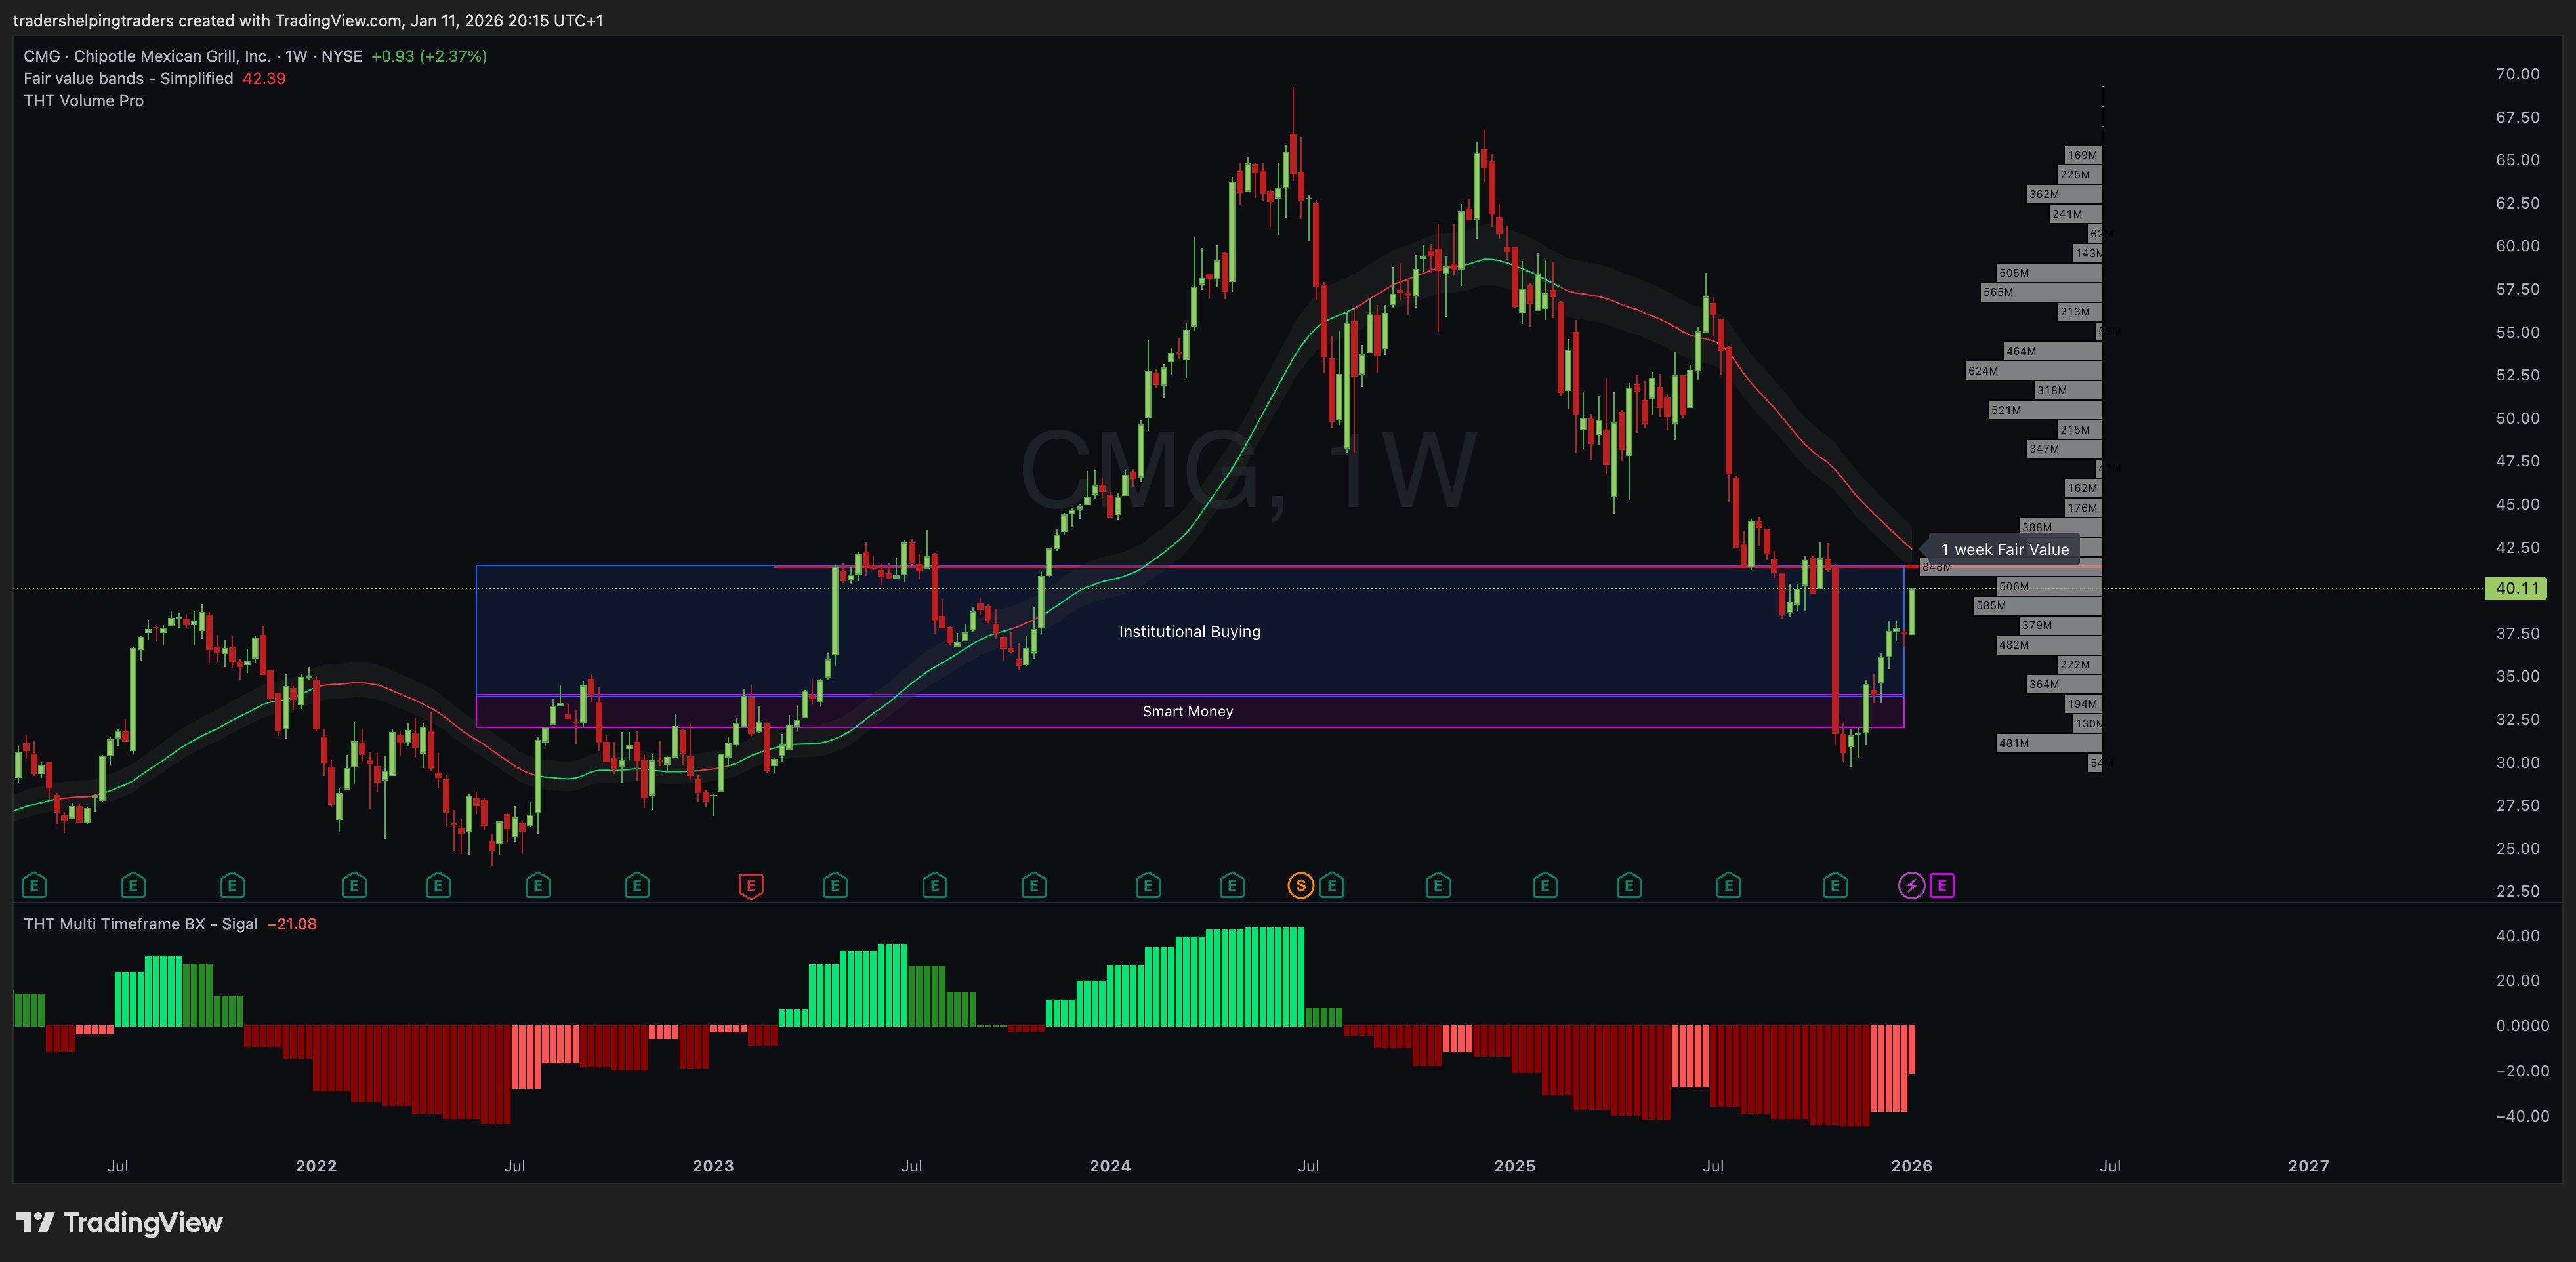Click the 2024 label on the time axis
This screenshot has height=1262, width=2576.
[1109, 1166]
